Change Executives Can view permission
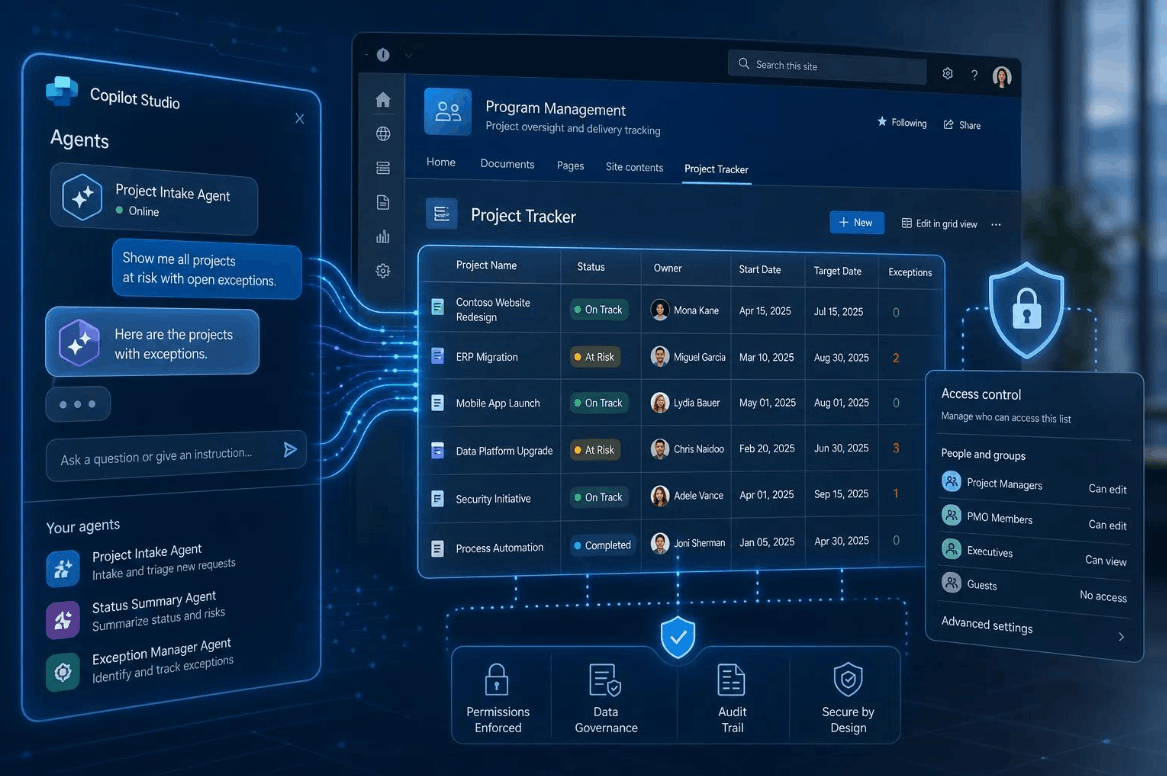 point(1106,560)
